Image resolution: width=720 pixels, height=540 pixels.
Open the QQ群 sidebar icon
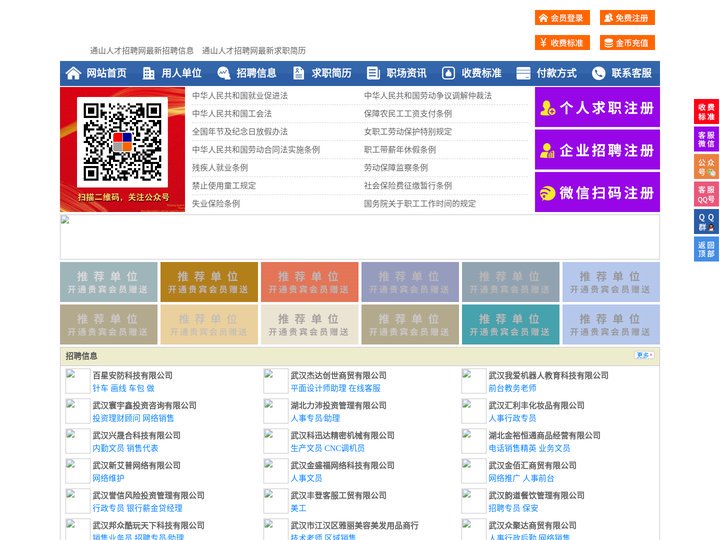point(706,222)
